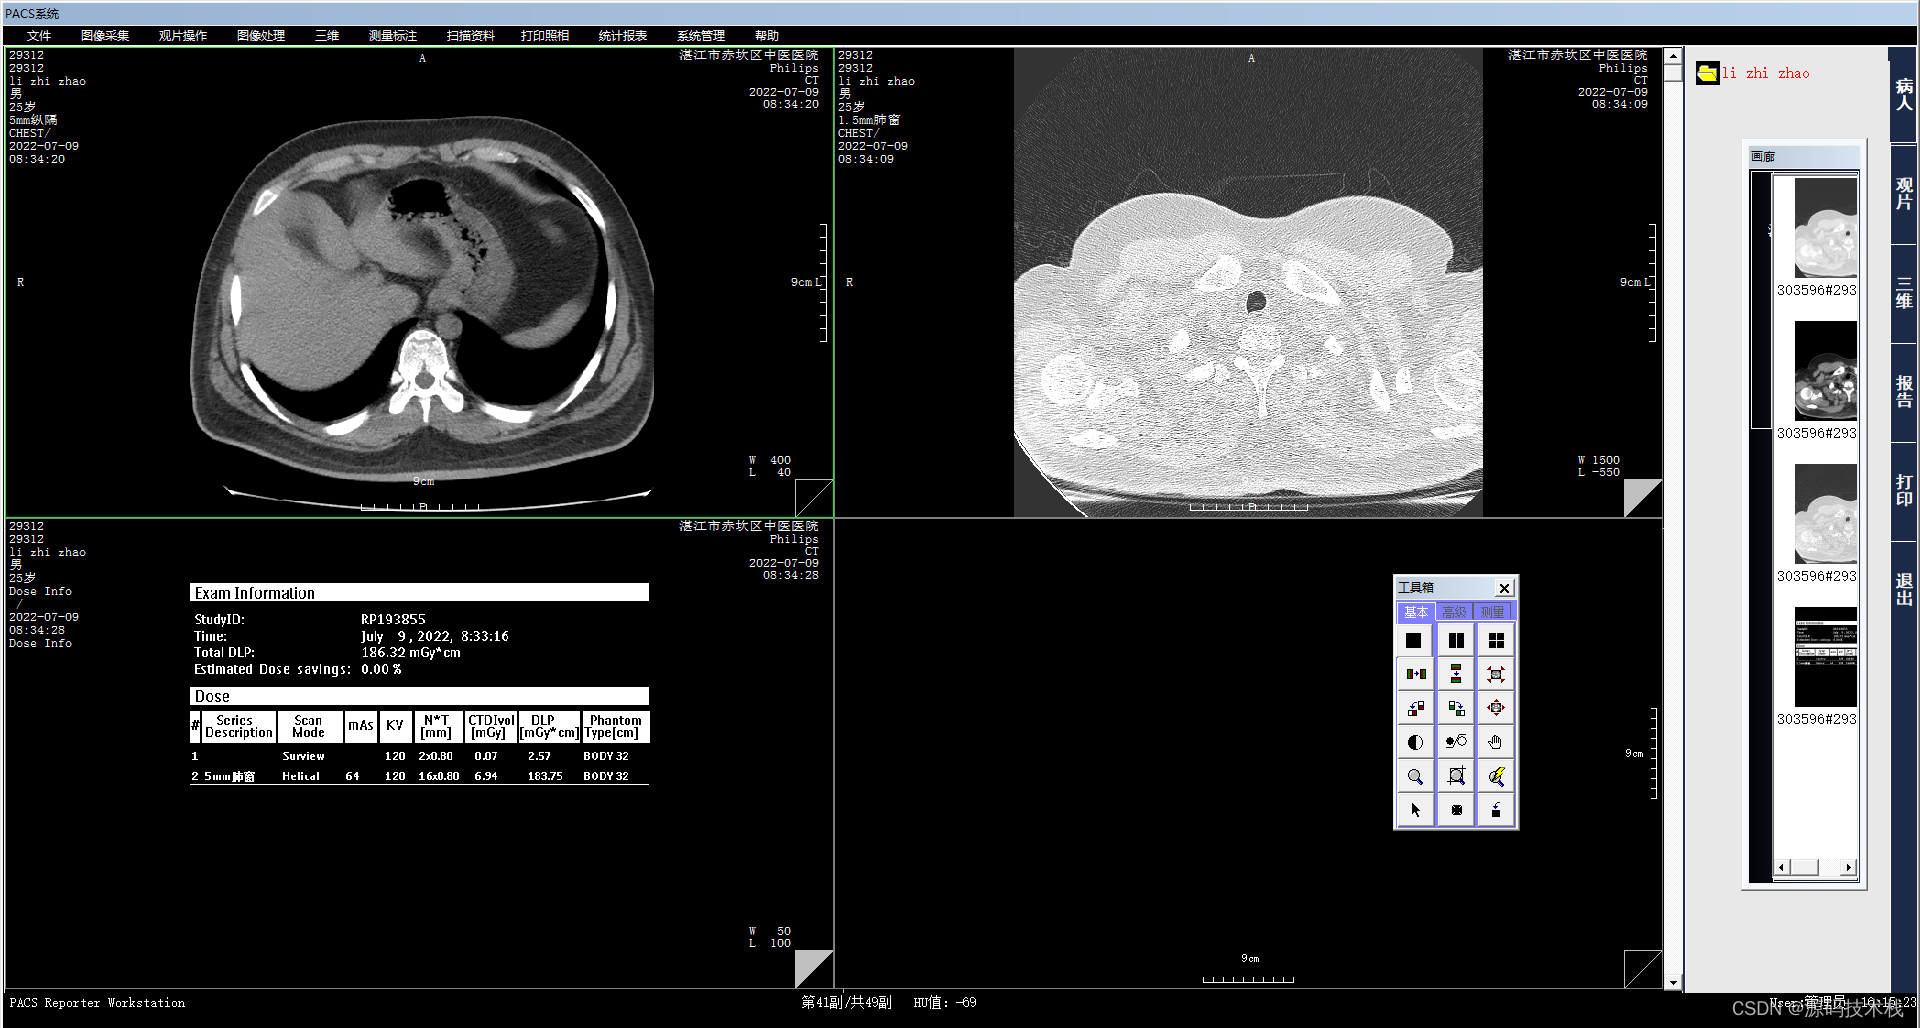Click the rotate clockwise icon

pyautogui.click(x=1456, y=708)
